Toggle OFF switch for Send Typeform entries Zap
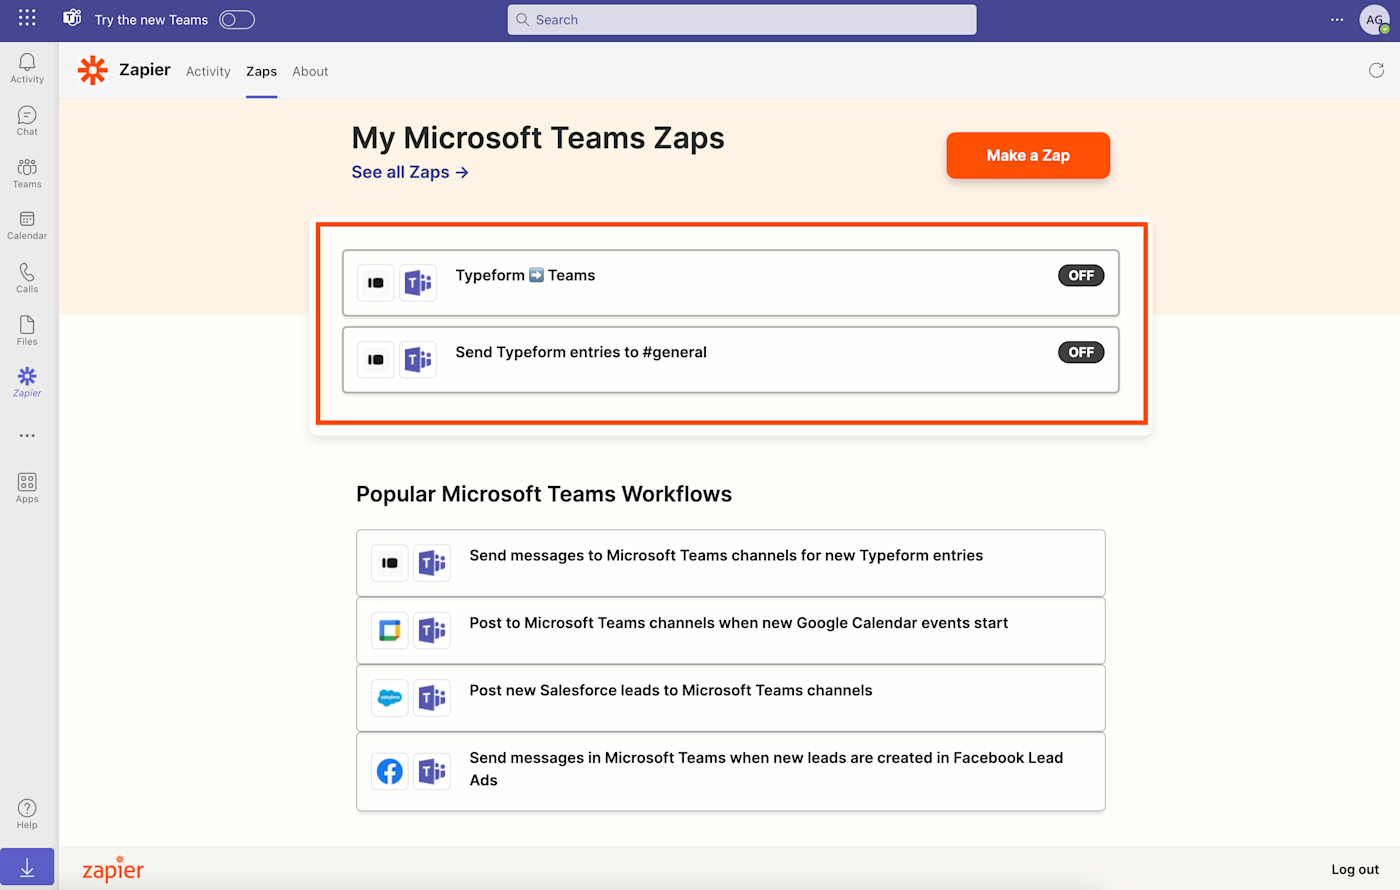This screenshot has height=890, width=1400. (x=1081, y=352)
